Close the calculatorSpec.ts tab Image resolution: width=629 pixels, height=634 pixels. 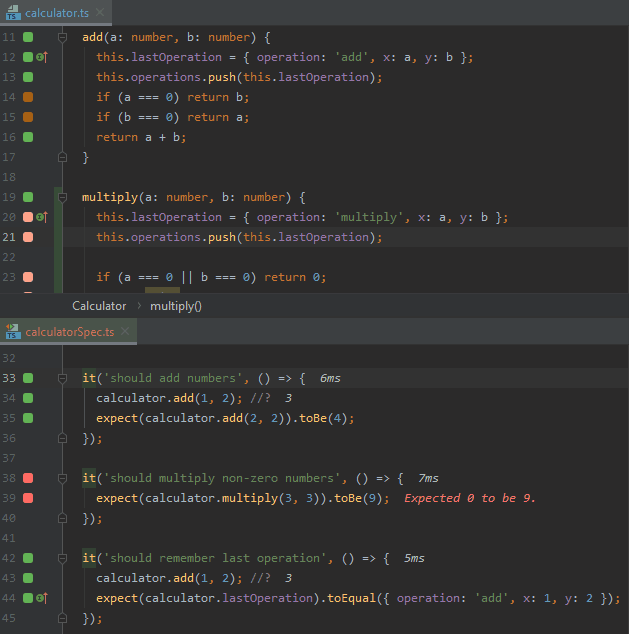coord(125,331)
